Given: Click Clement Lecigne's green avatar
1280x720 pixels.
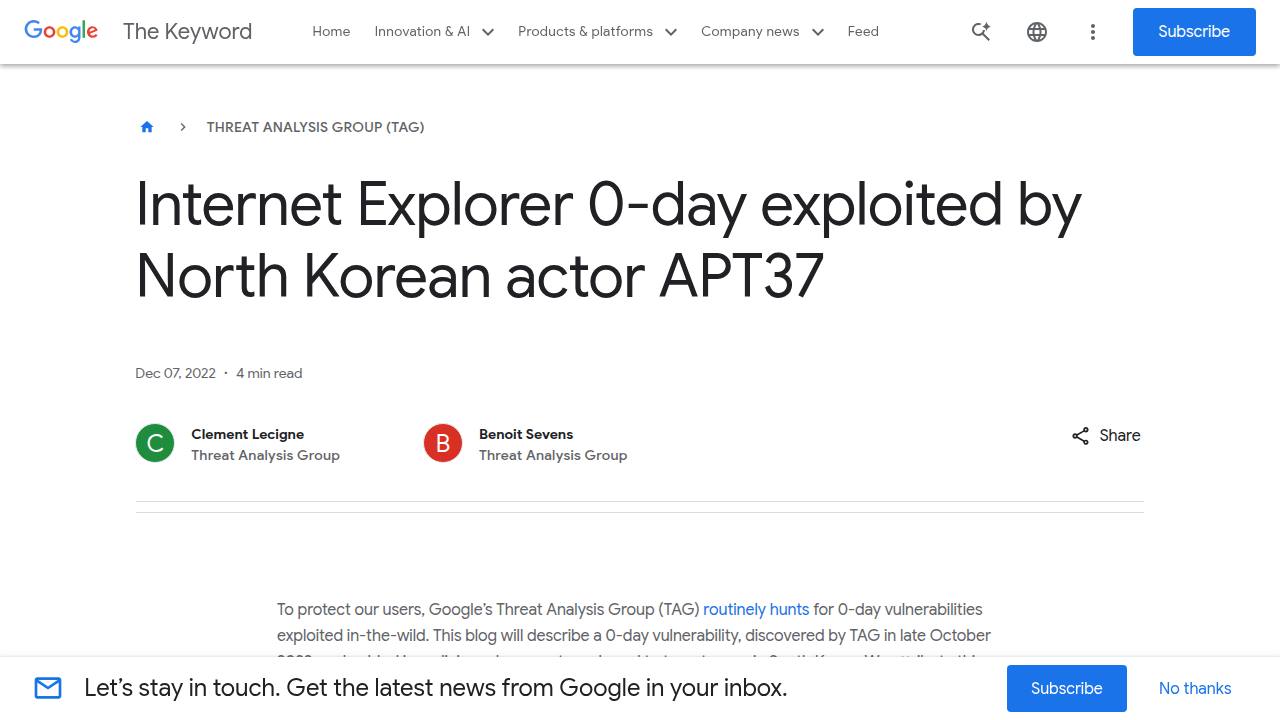Looking at the screenshot, I should (x=155, y=443).
